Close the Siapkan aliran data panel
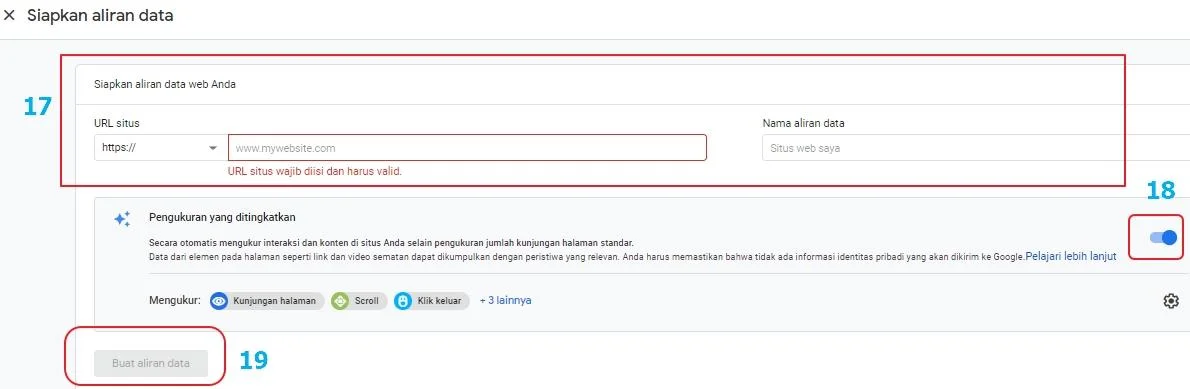Viewport: 1190px width, 389px height. pyautogui.click(x=10, y=15)
